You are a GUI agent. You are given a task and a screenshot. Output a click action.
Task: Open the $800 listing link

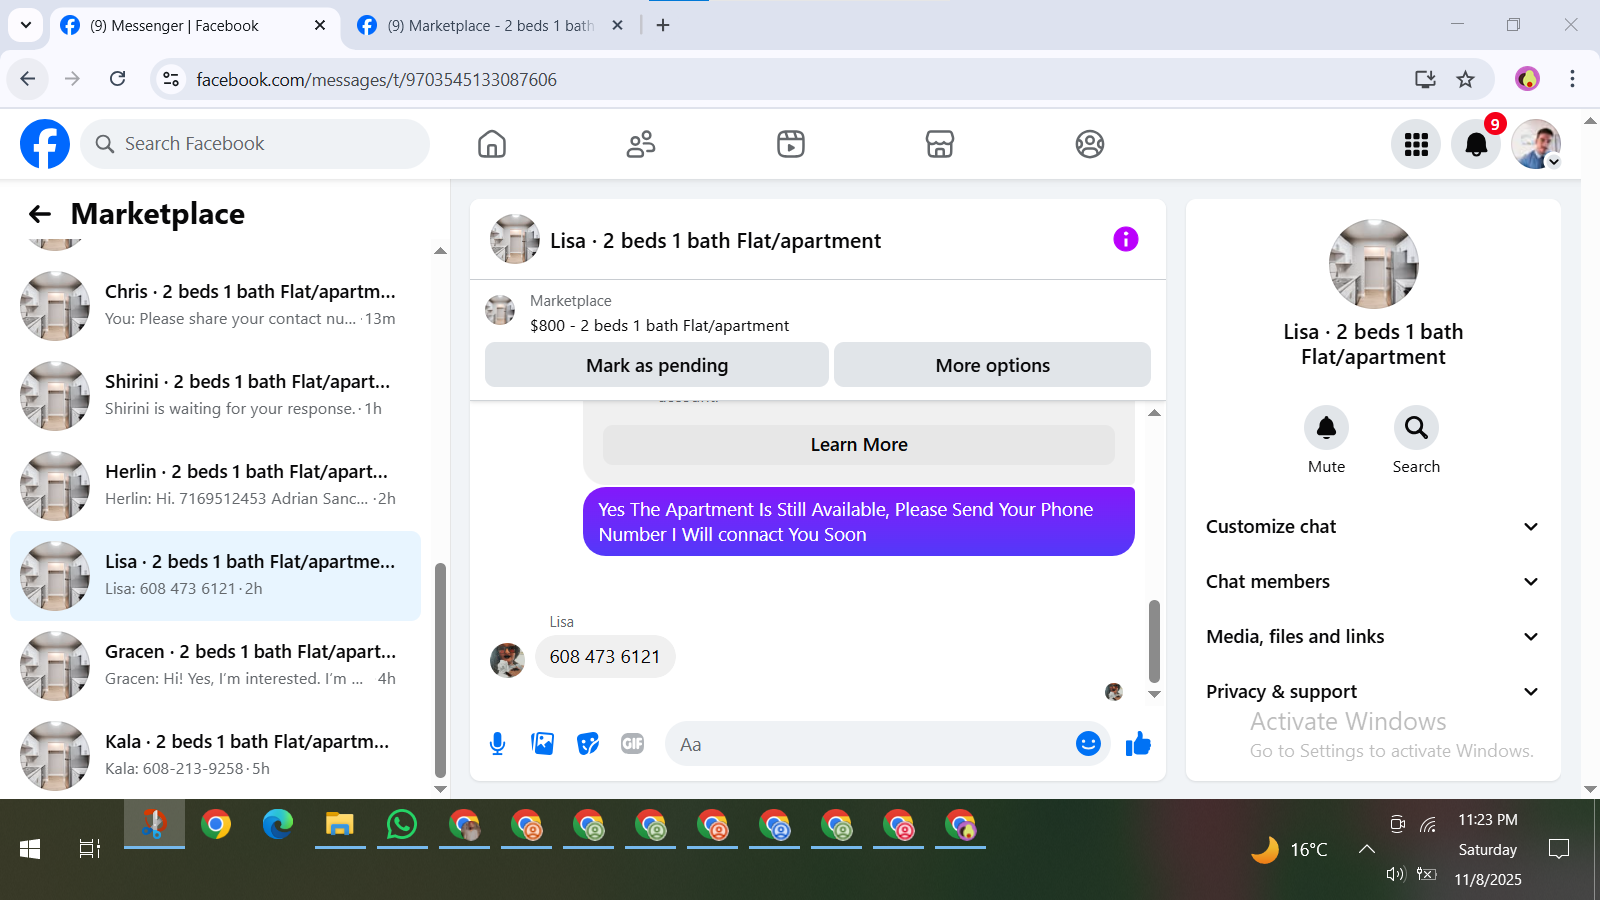coord(659,325)
